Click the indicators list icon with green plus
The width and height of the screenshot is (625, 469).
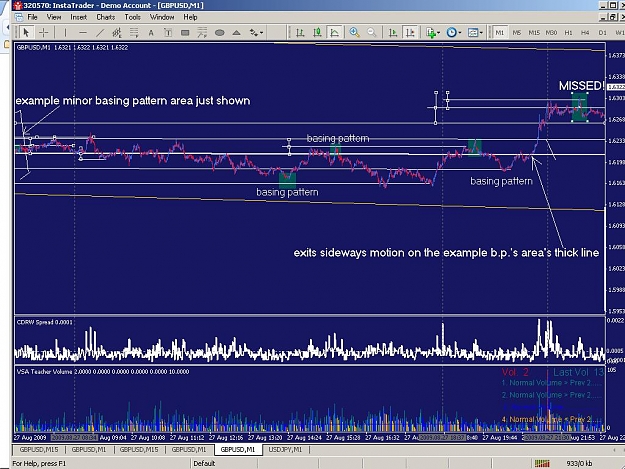click(x=430, y=33)
